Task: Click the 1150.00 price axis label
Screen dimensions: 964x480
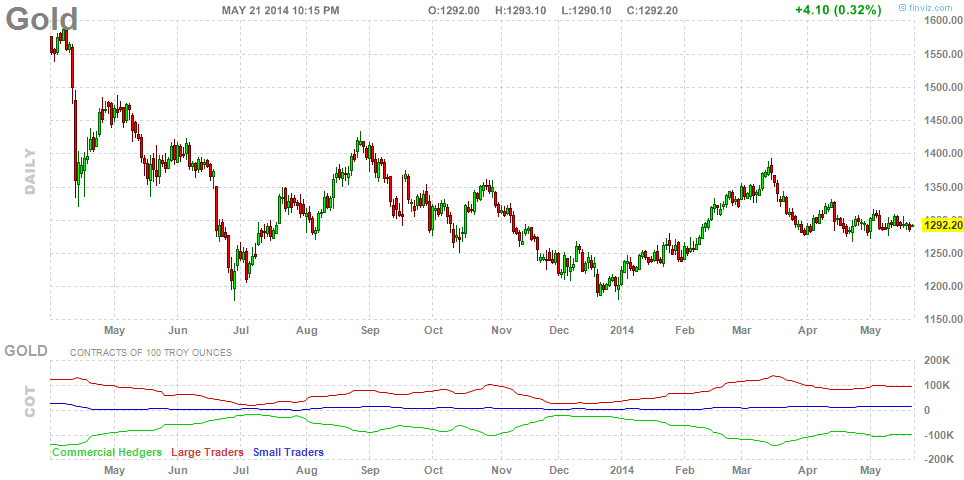Action: point(942,320)
